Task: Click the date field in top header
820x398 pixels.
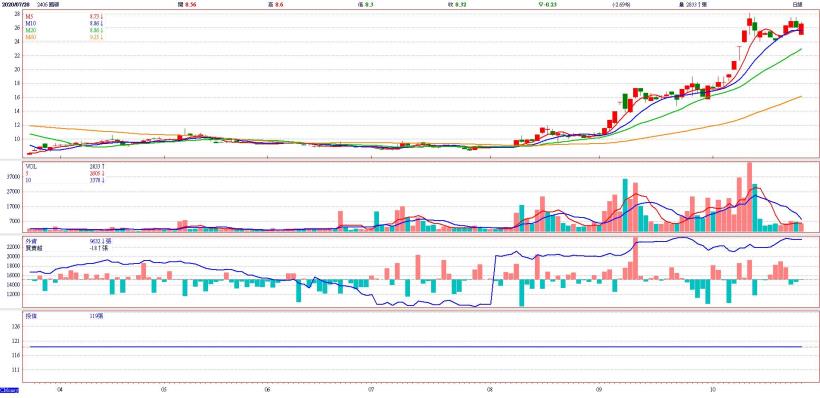Action: tap(14, 4)
